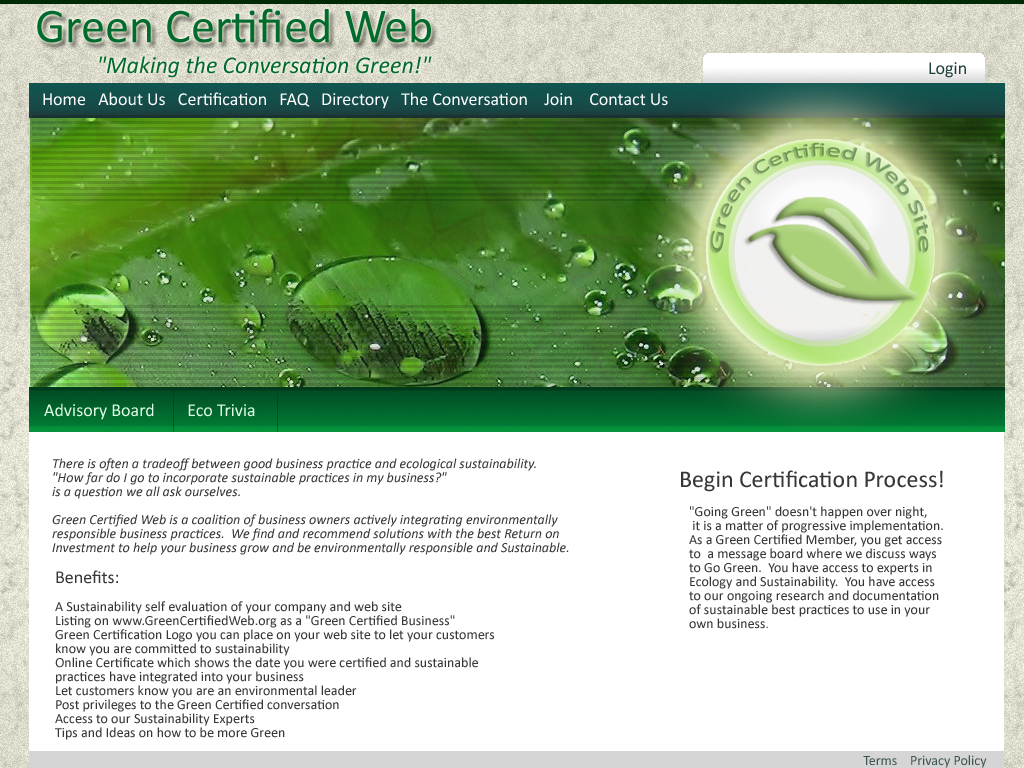Open the FAQ page
1024x768 pixels.
(x=294, y=100)
